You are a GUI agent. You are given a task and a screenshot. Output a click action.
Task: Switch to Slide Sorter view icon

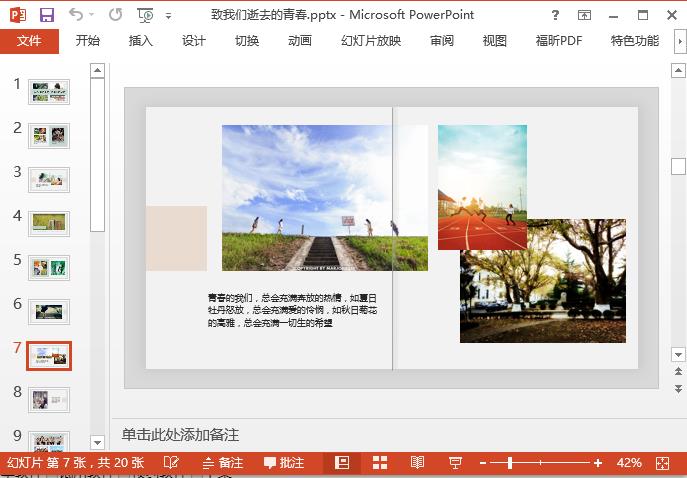coord(380,463)
